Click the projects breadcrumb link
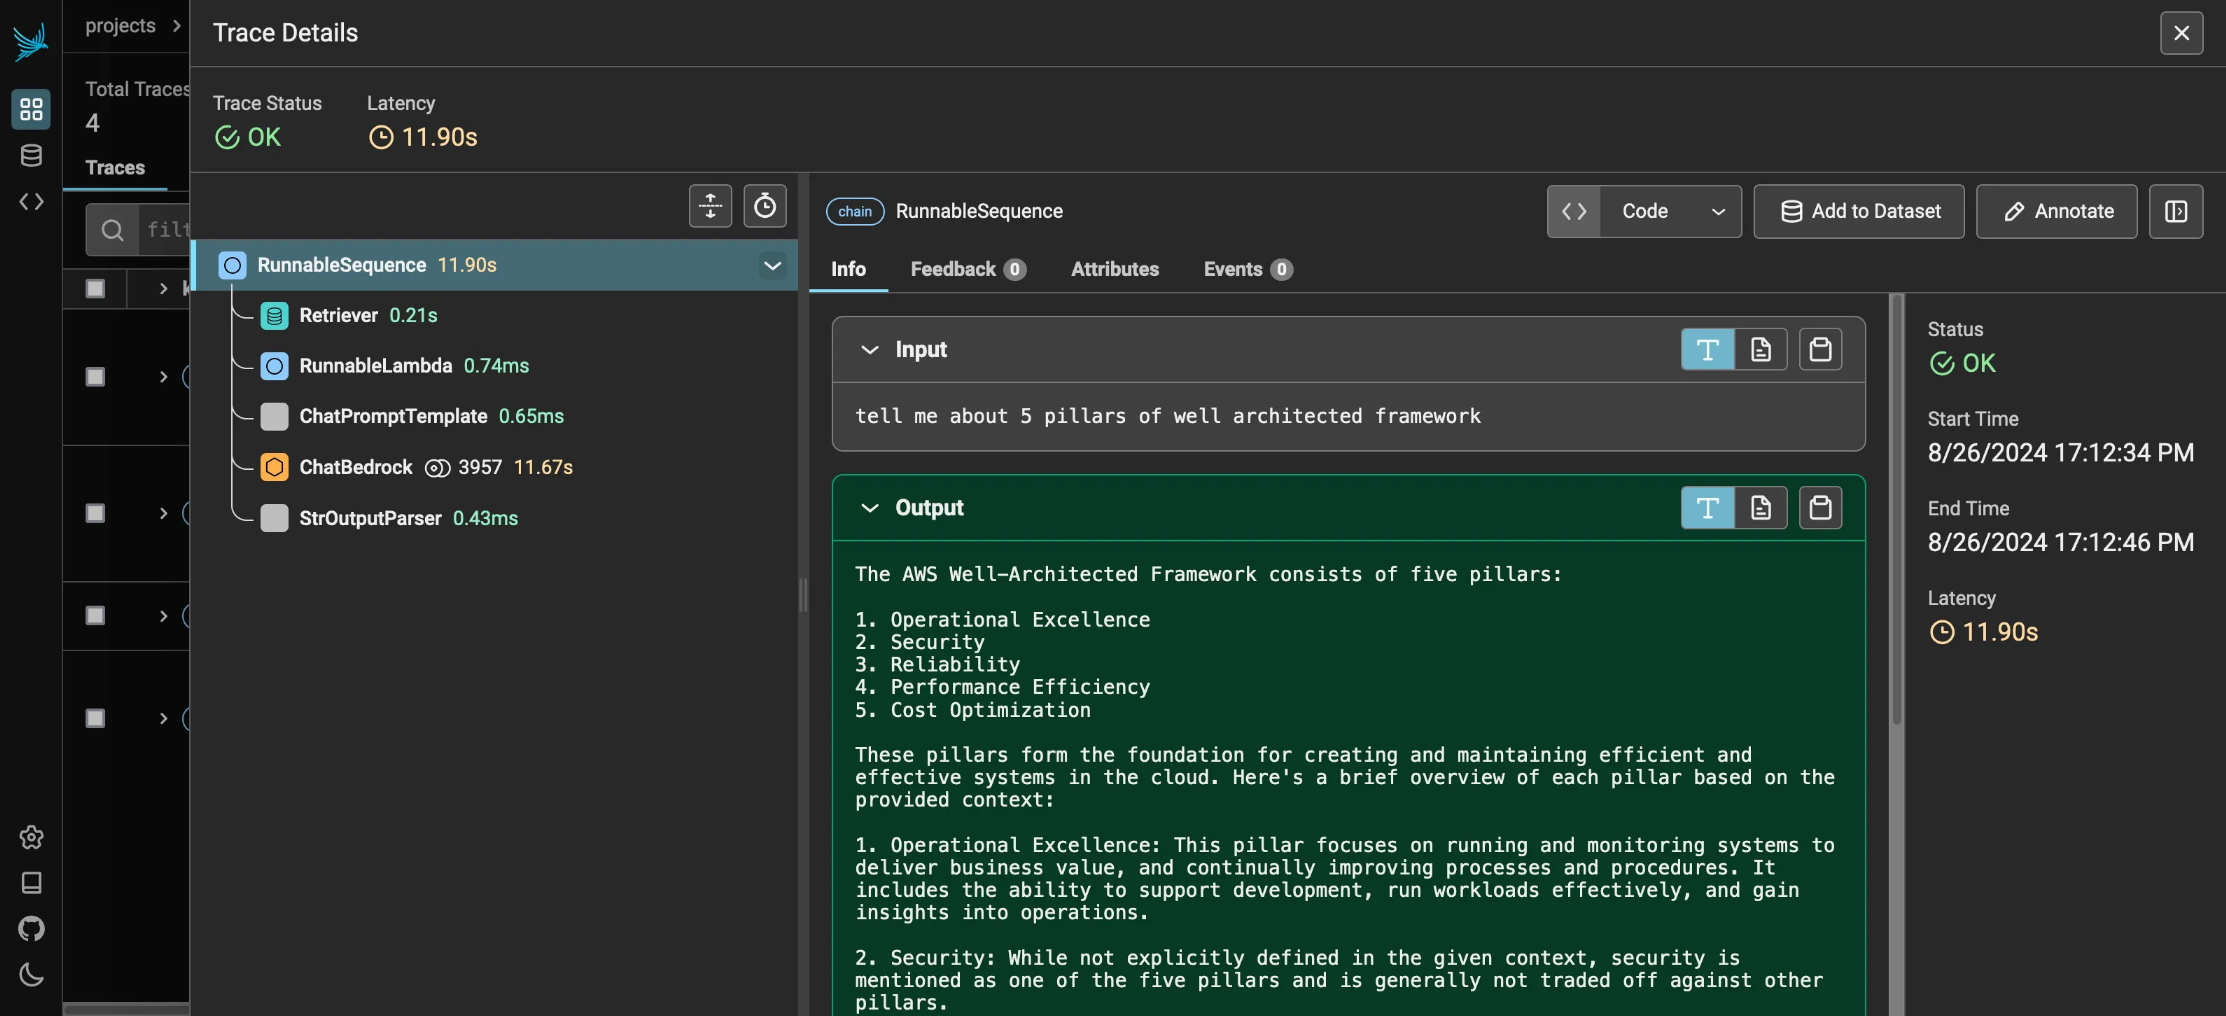 (120, 26)
